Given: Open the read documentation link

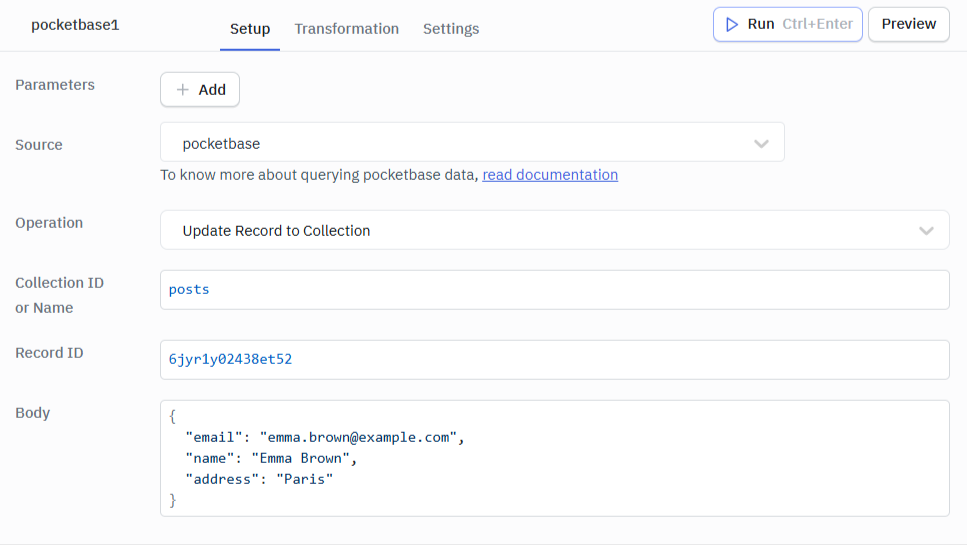Looking at the screenshot, I should pyautogui.click(x=550, y=175).
